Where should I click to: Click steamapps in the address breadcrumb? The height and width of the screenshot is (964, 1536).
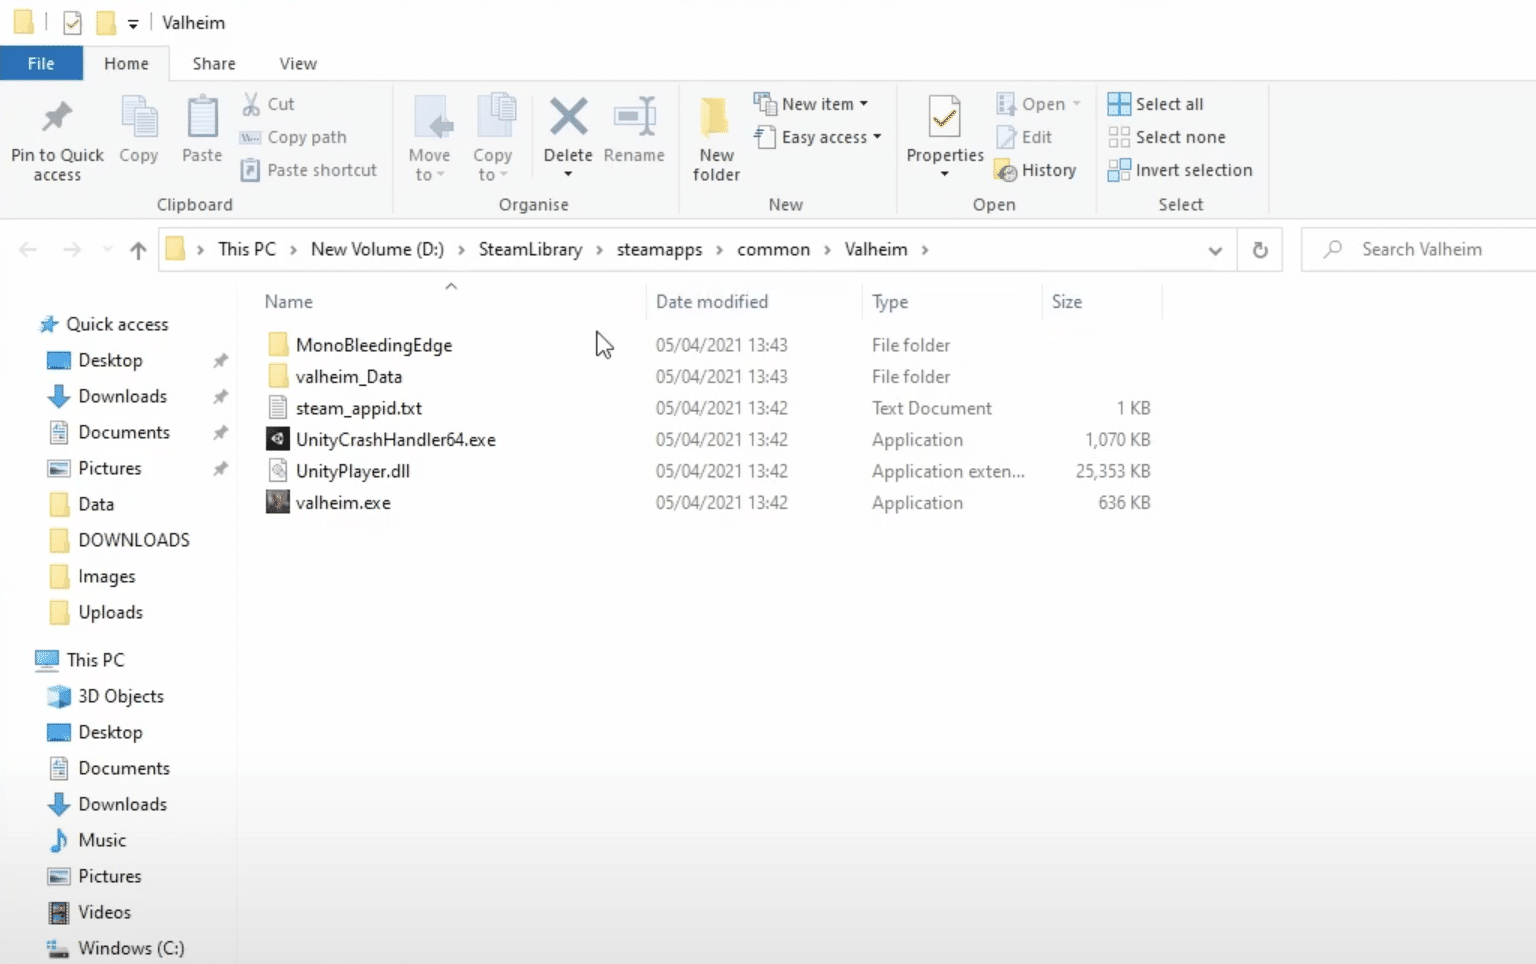tap(659, 250)
